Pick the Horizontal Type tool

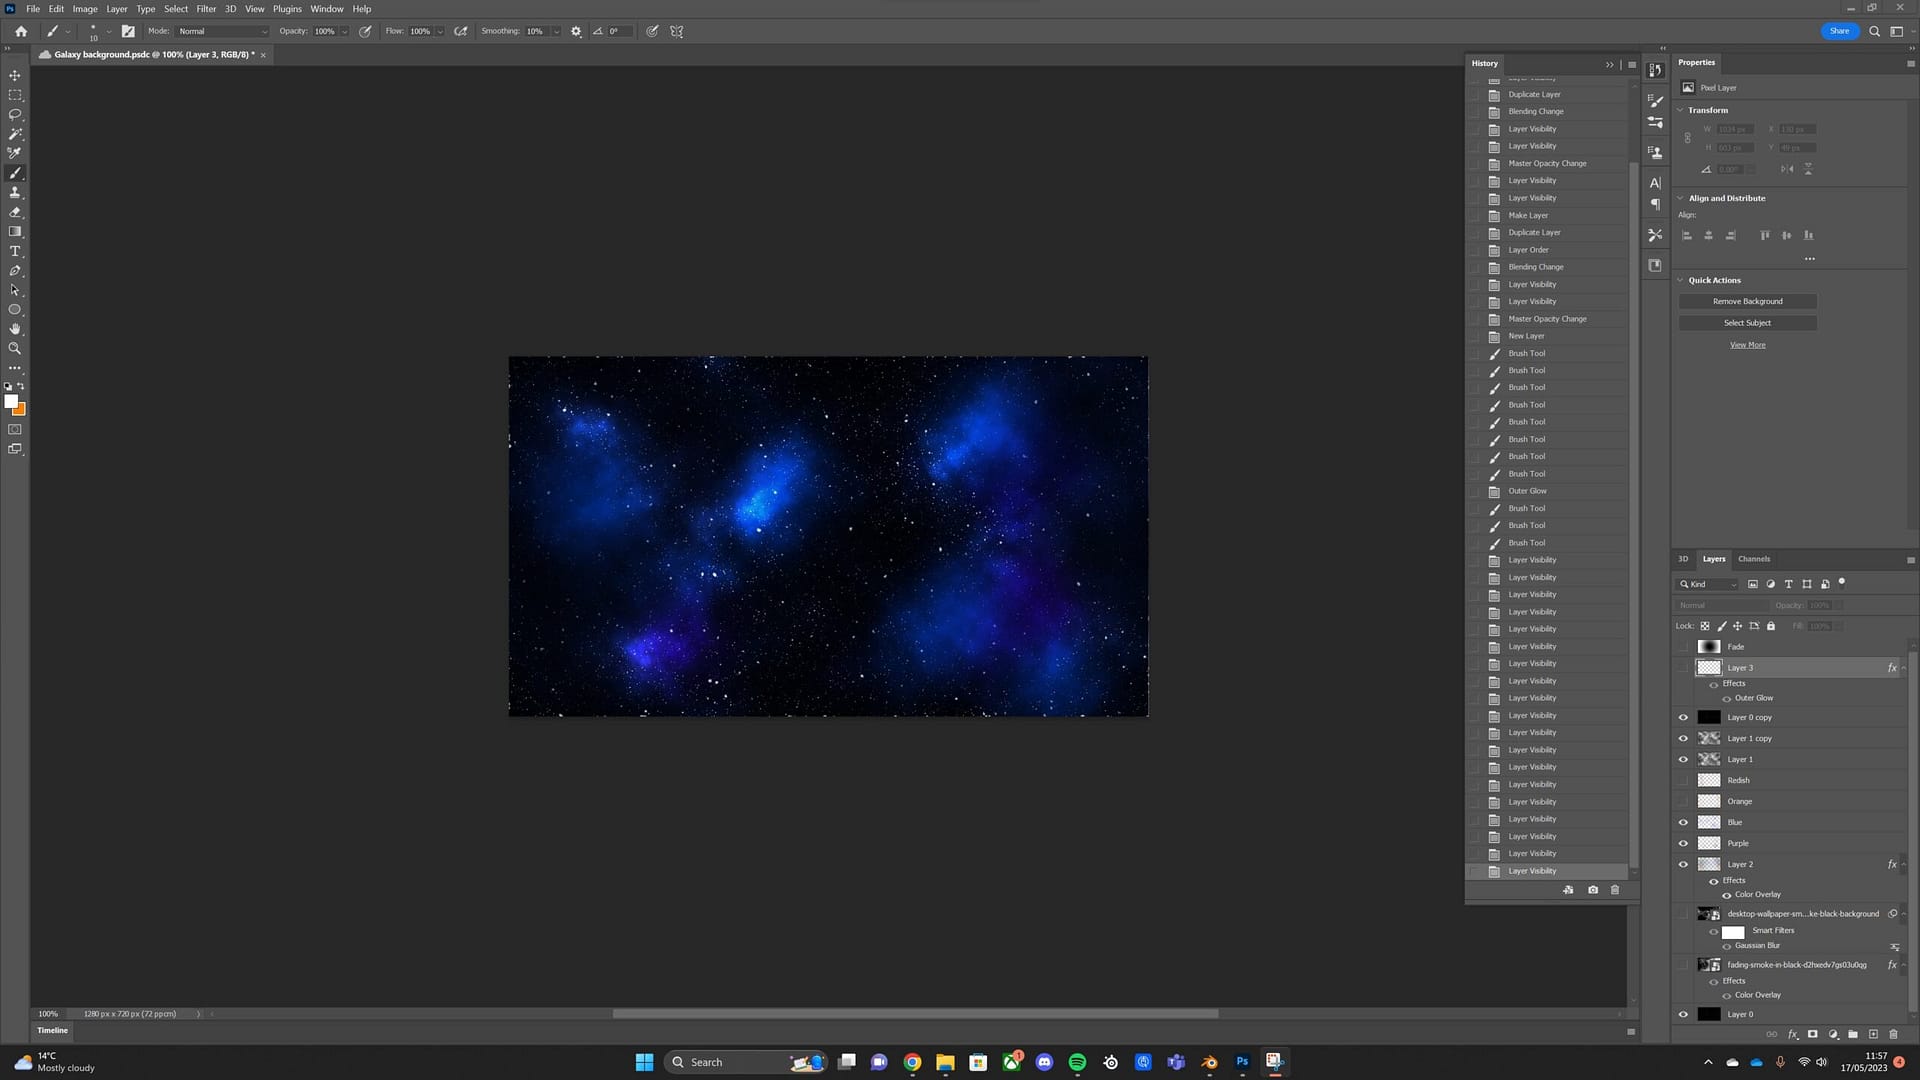(x=15, y=251)
